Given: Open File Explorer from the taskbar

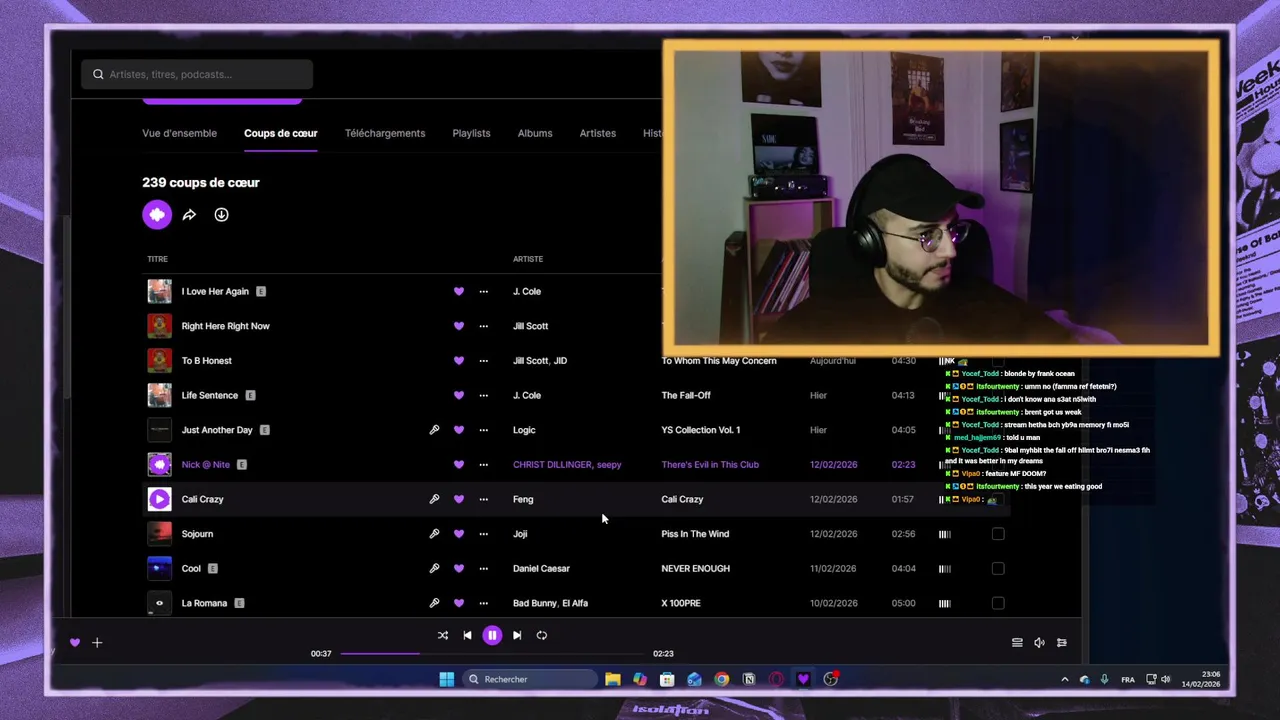Looking at the screenshot, I should pyautogui.click(x=612, y=679).
